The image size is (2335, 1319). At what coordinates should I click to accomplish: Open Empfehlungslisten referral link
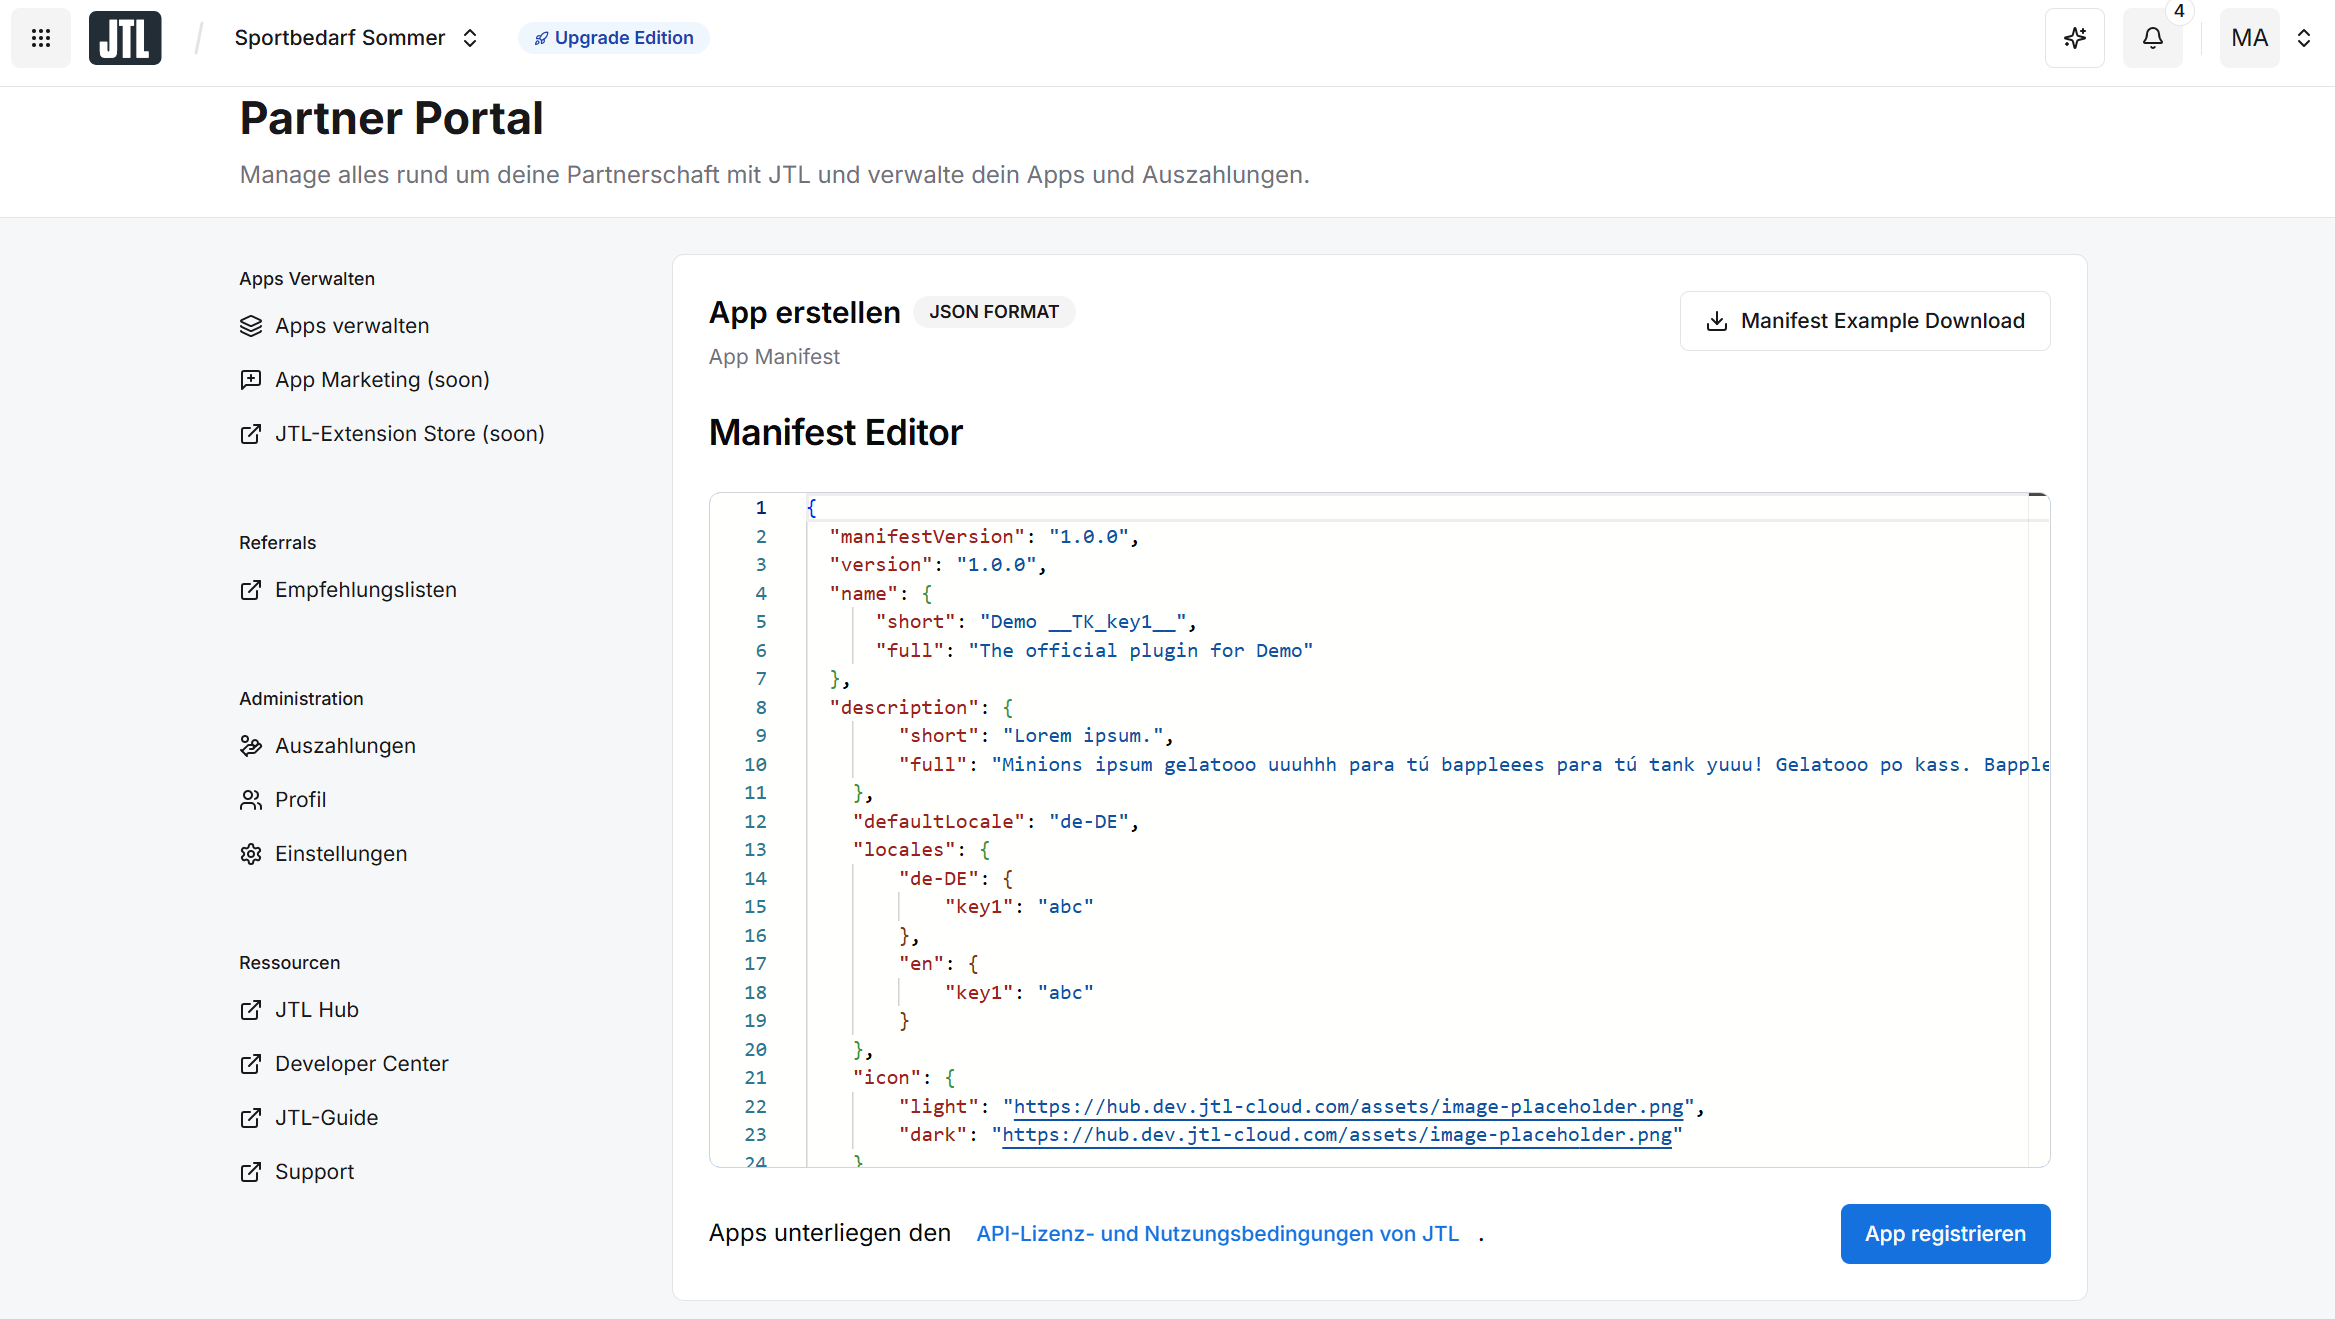tap(365, 590)
